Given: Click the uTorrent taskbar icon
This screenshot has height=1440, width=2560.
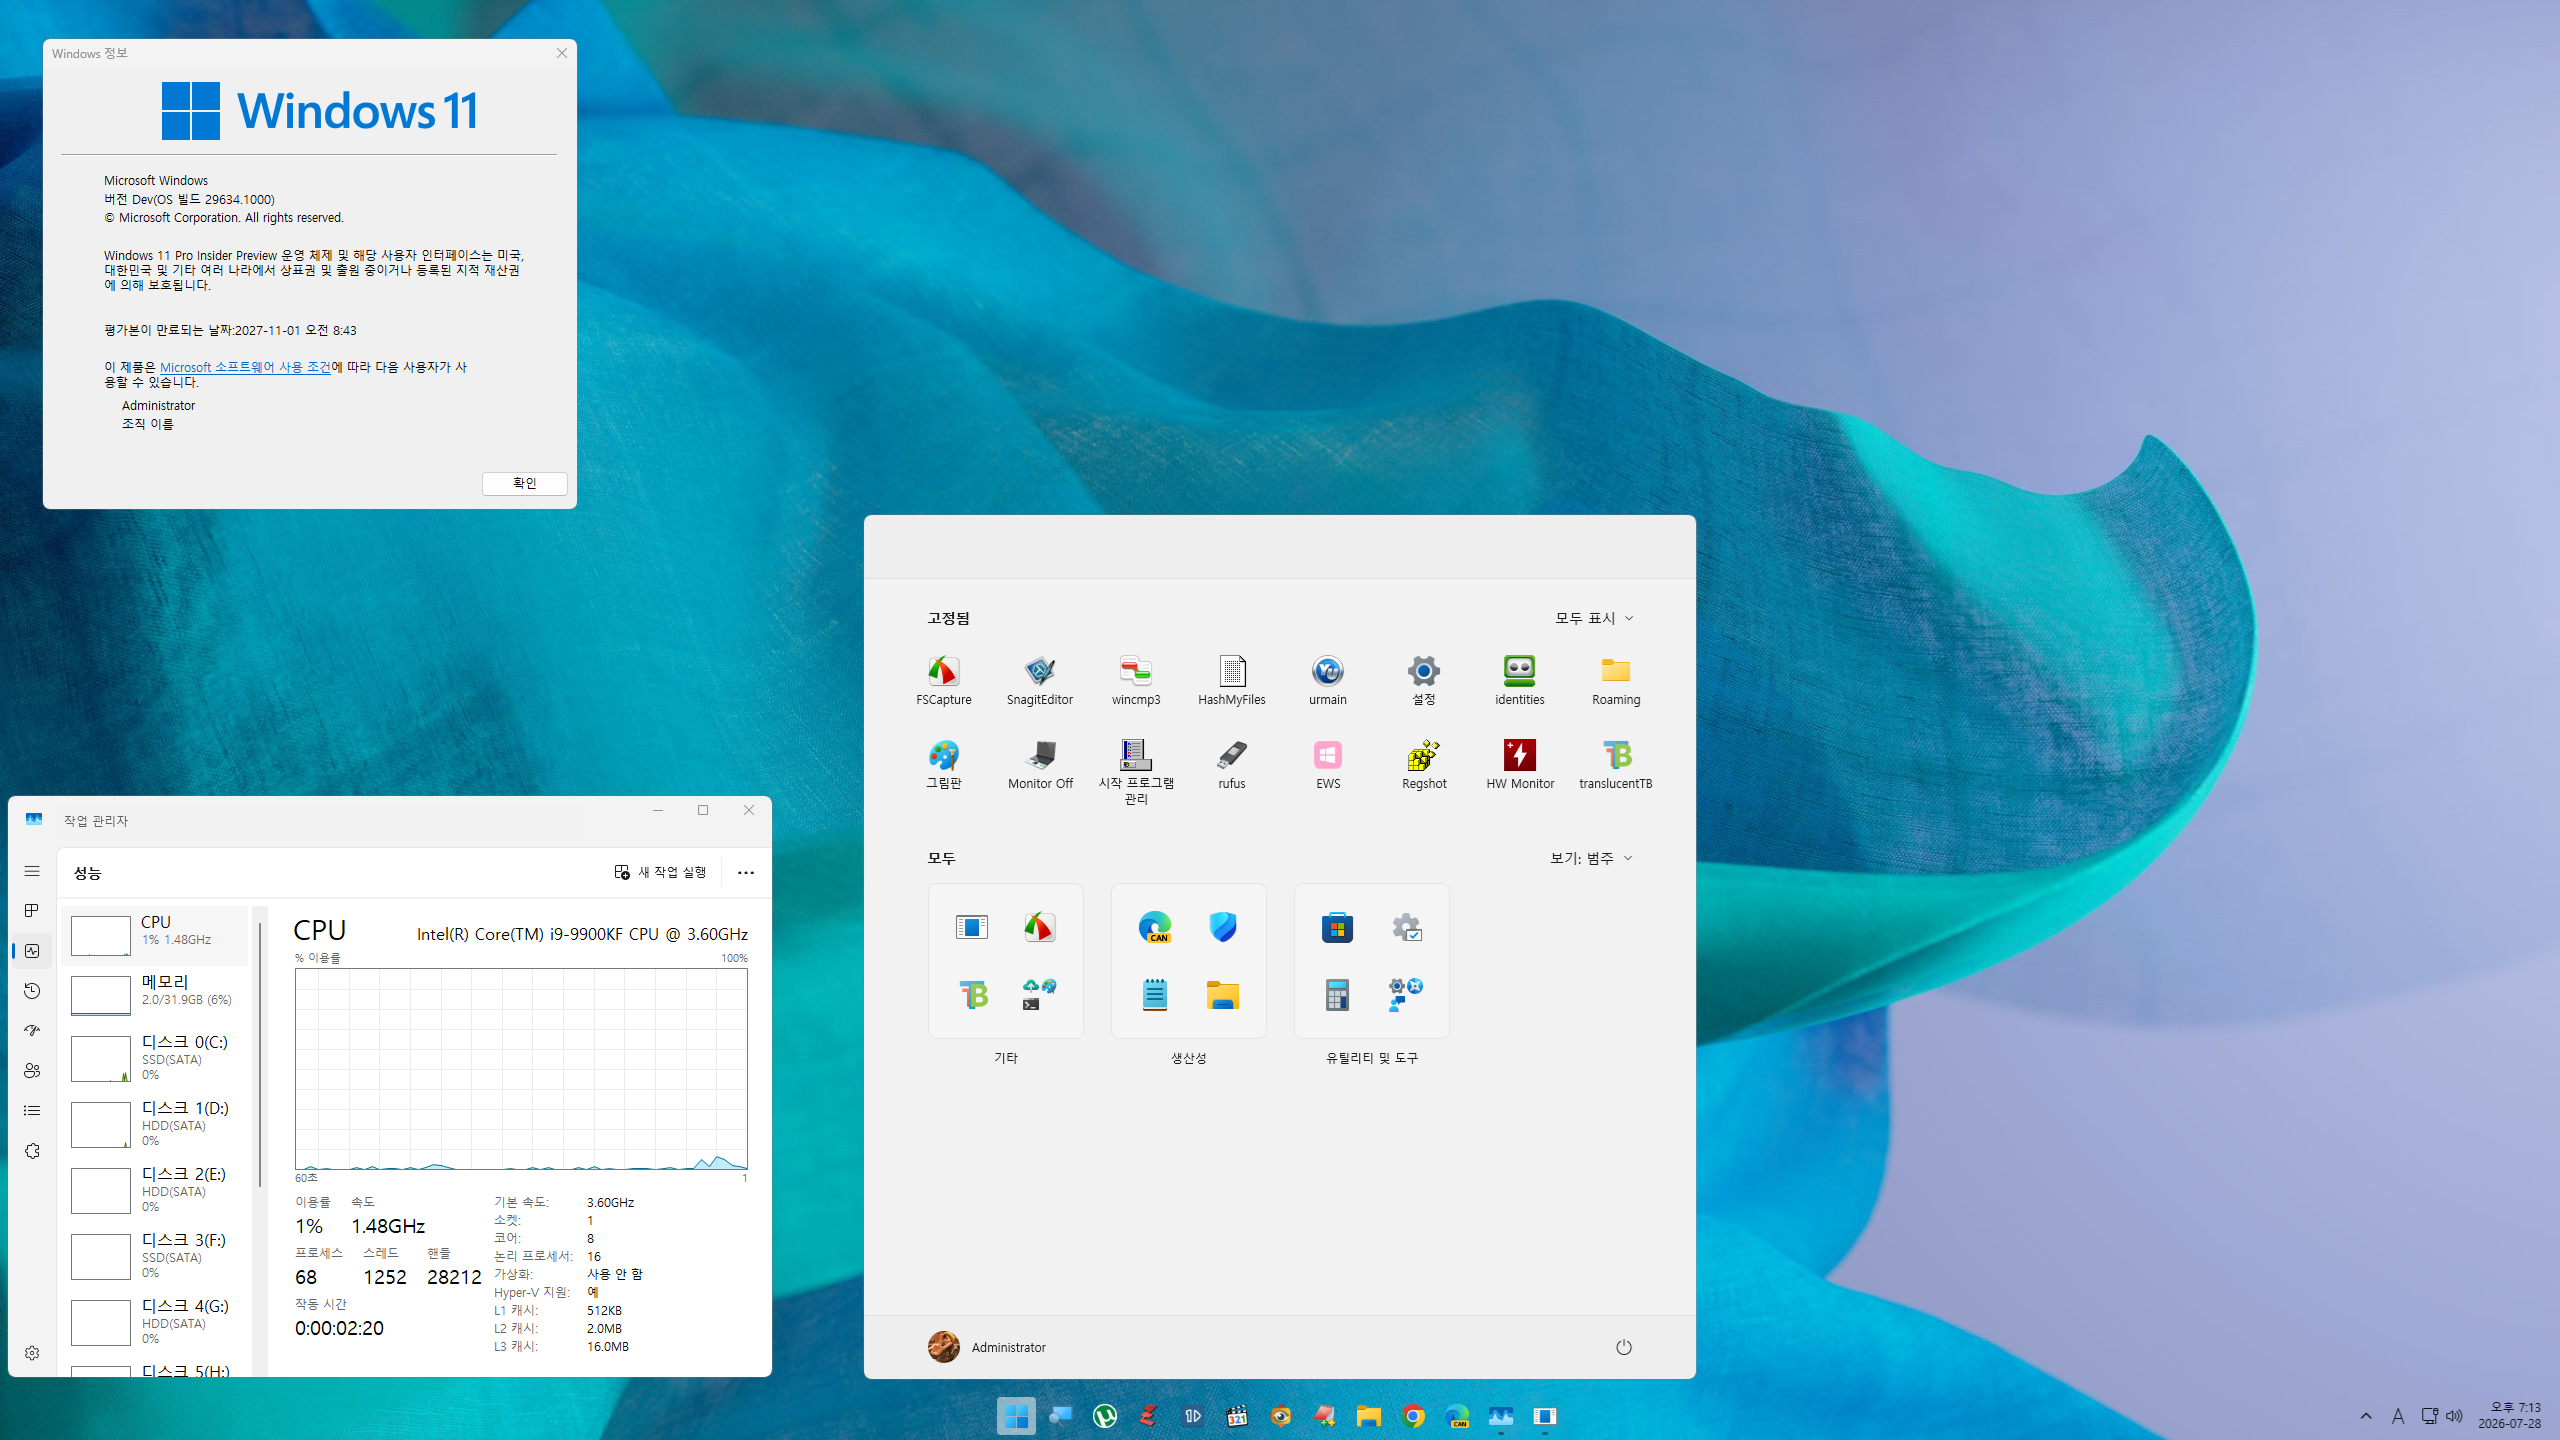Looking at the screenshot, I should pos(1105,1416).
